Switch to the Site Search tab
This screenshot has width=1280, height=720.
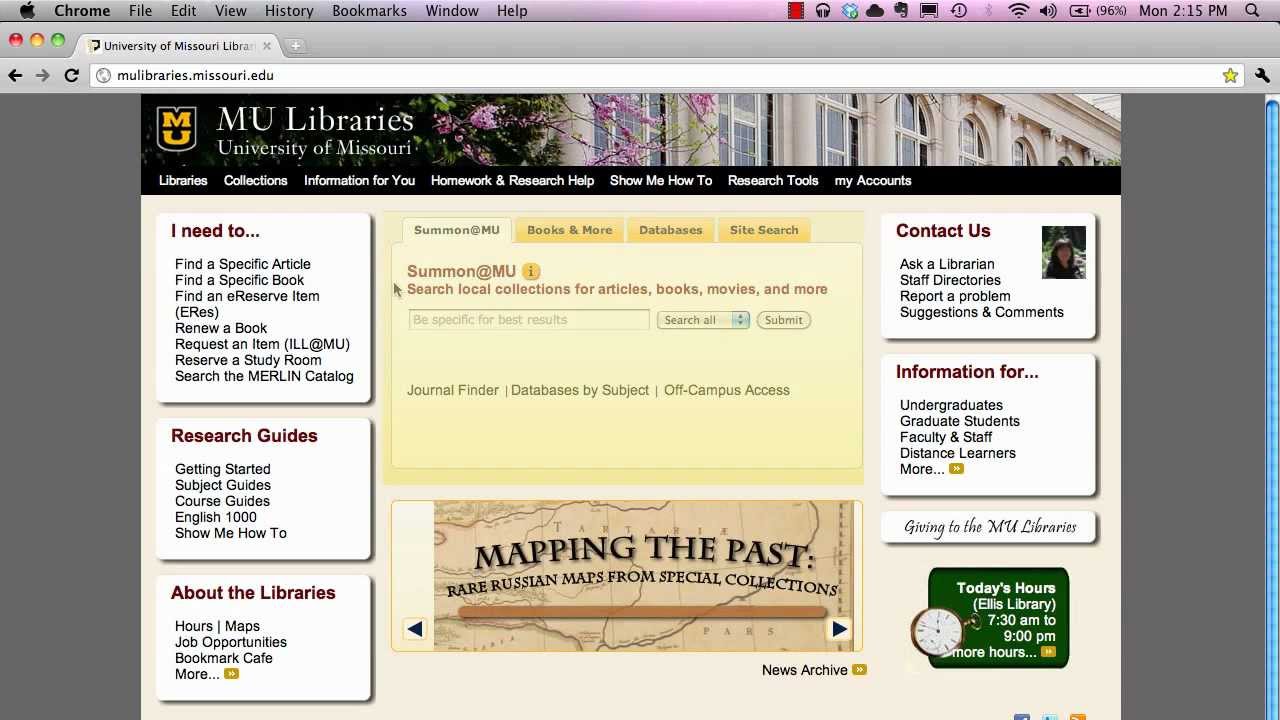click(764, 230)
